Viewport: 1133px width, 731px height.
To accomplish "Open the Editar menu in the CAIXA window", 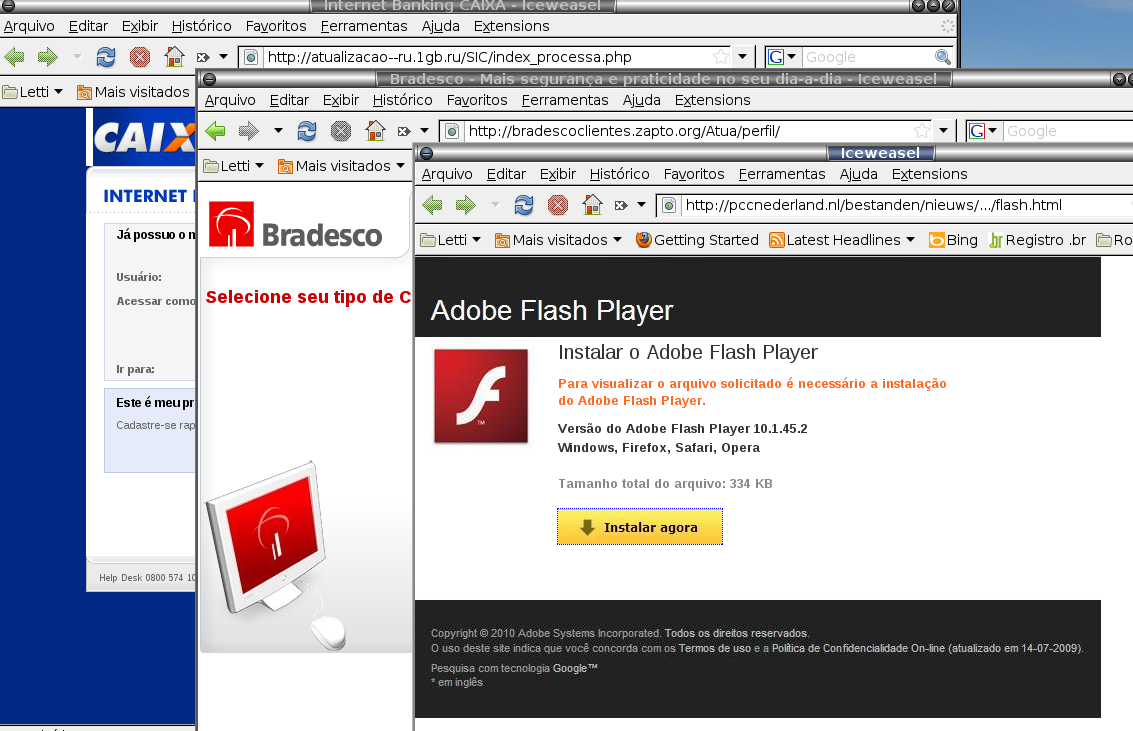I will (88, 26).
